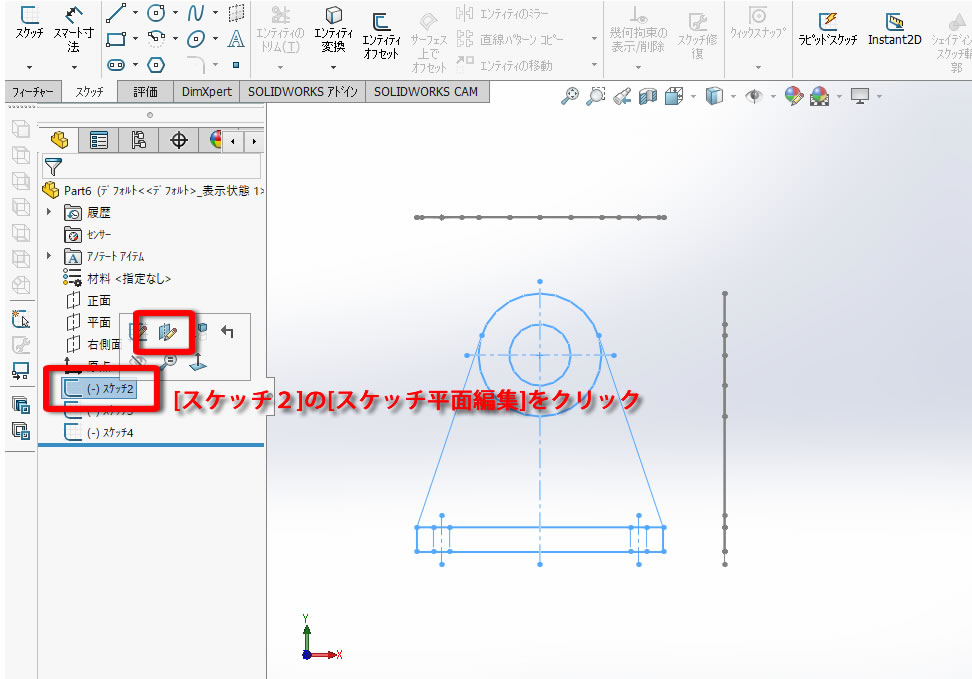
Task: Click Normal To icon in context toolbar
Action: click(198, 361)
